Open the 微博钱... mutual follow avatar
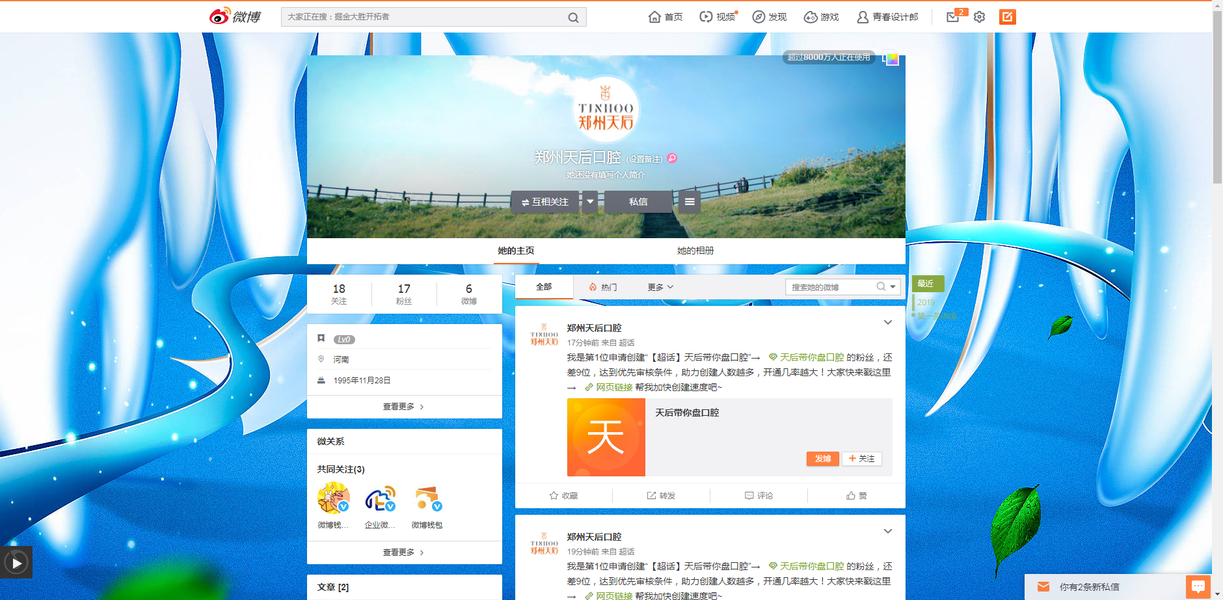Image resolution: width=1223 pixels, height=600 pixels. (333, 498)
